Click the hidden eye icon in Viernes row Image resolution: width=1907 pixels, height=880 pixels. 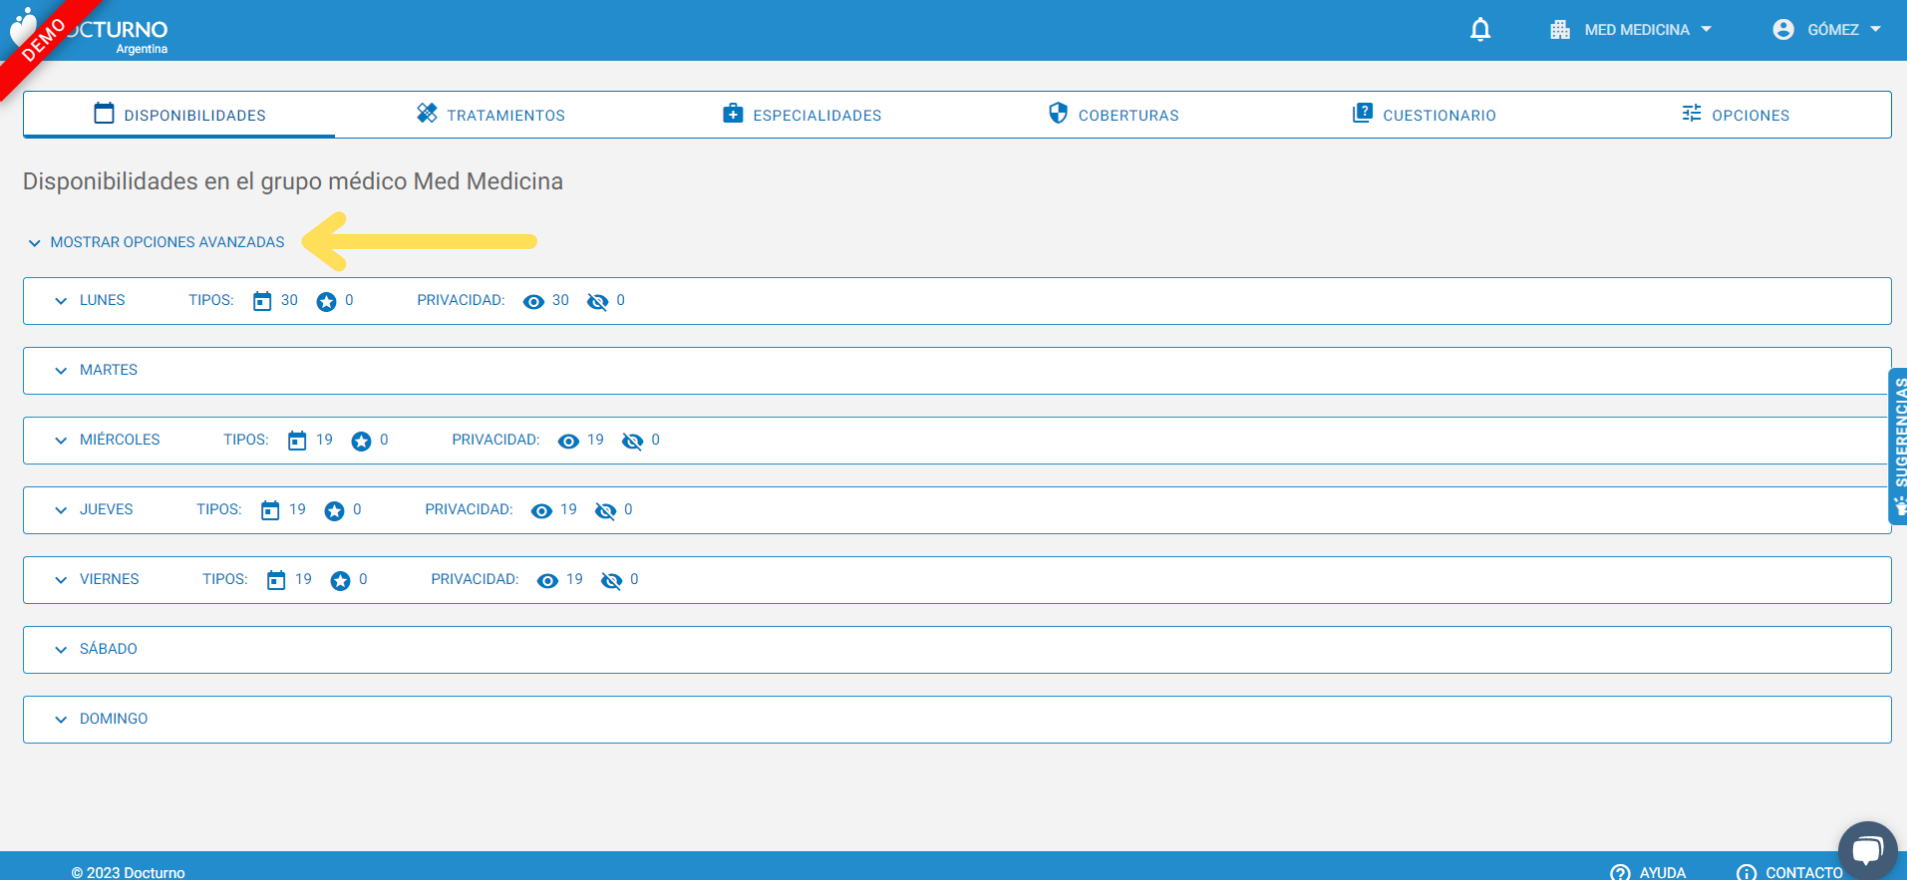(611, 580)
